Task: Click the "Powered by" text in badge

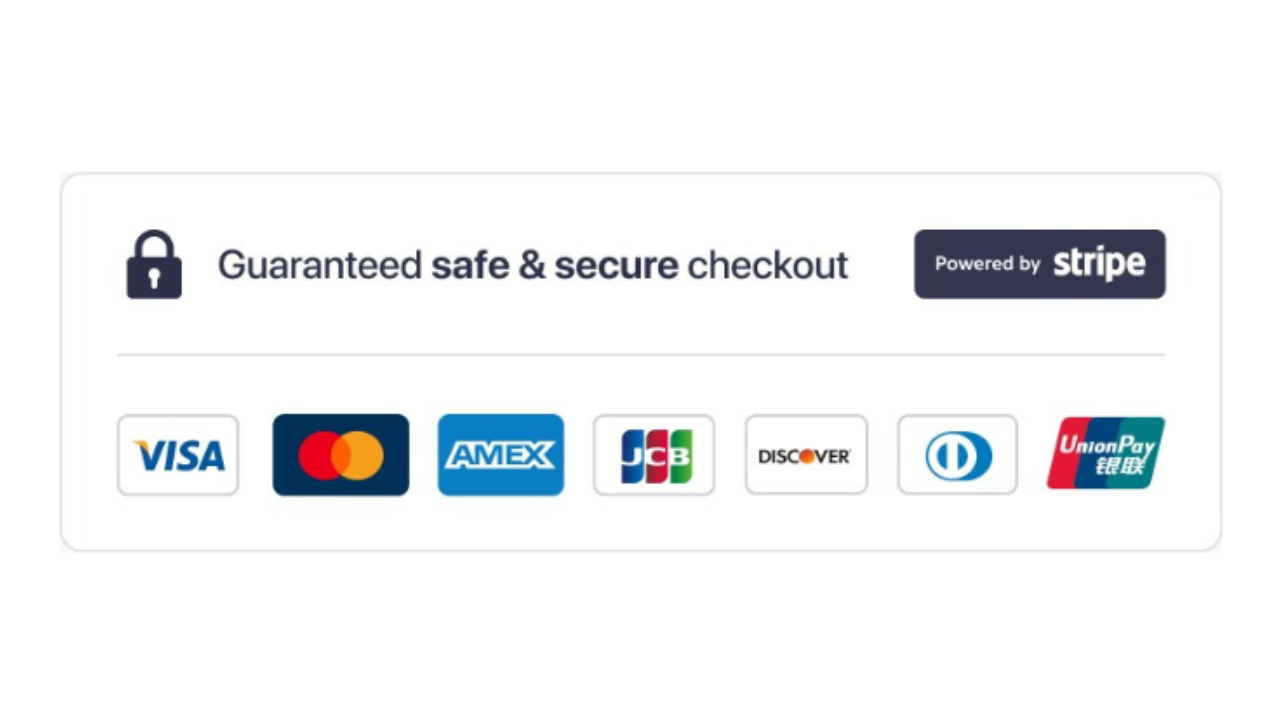Action: point(988,264)
